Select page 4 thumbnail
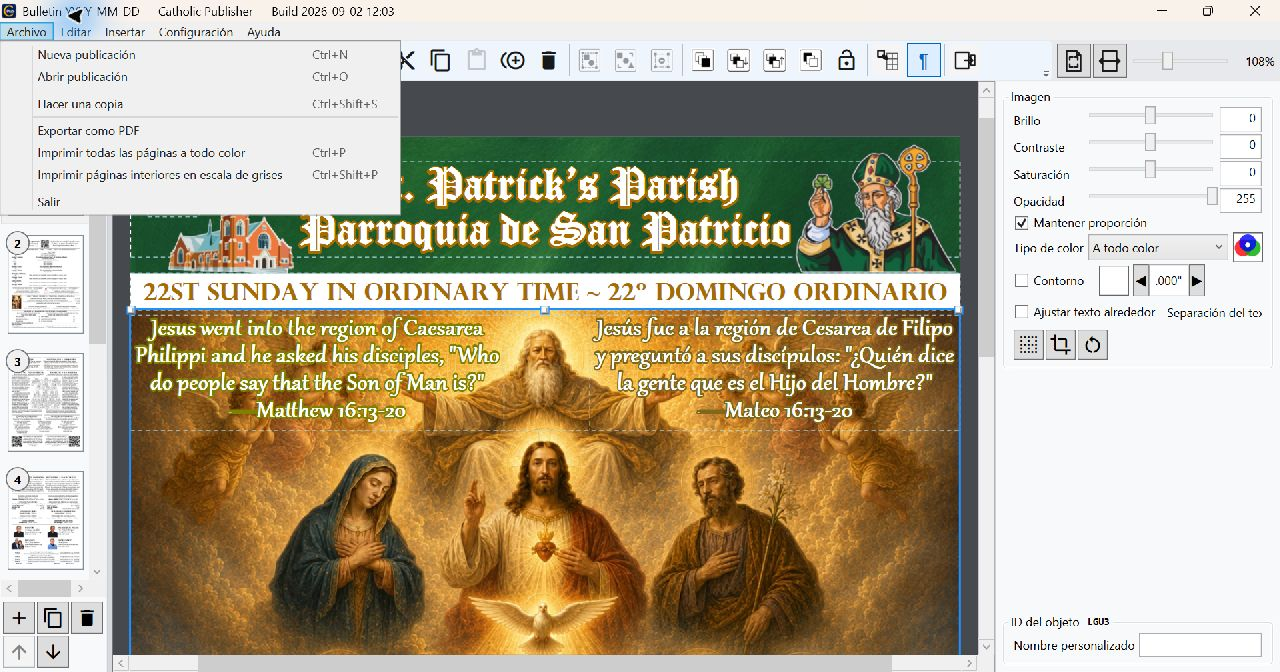The width and height of the screenshot is (1280, 672). 46,519
